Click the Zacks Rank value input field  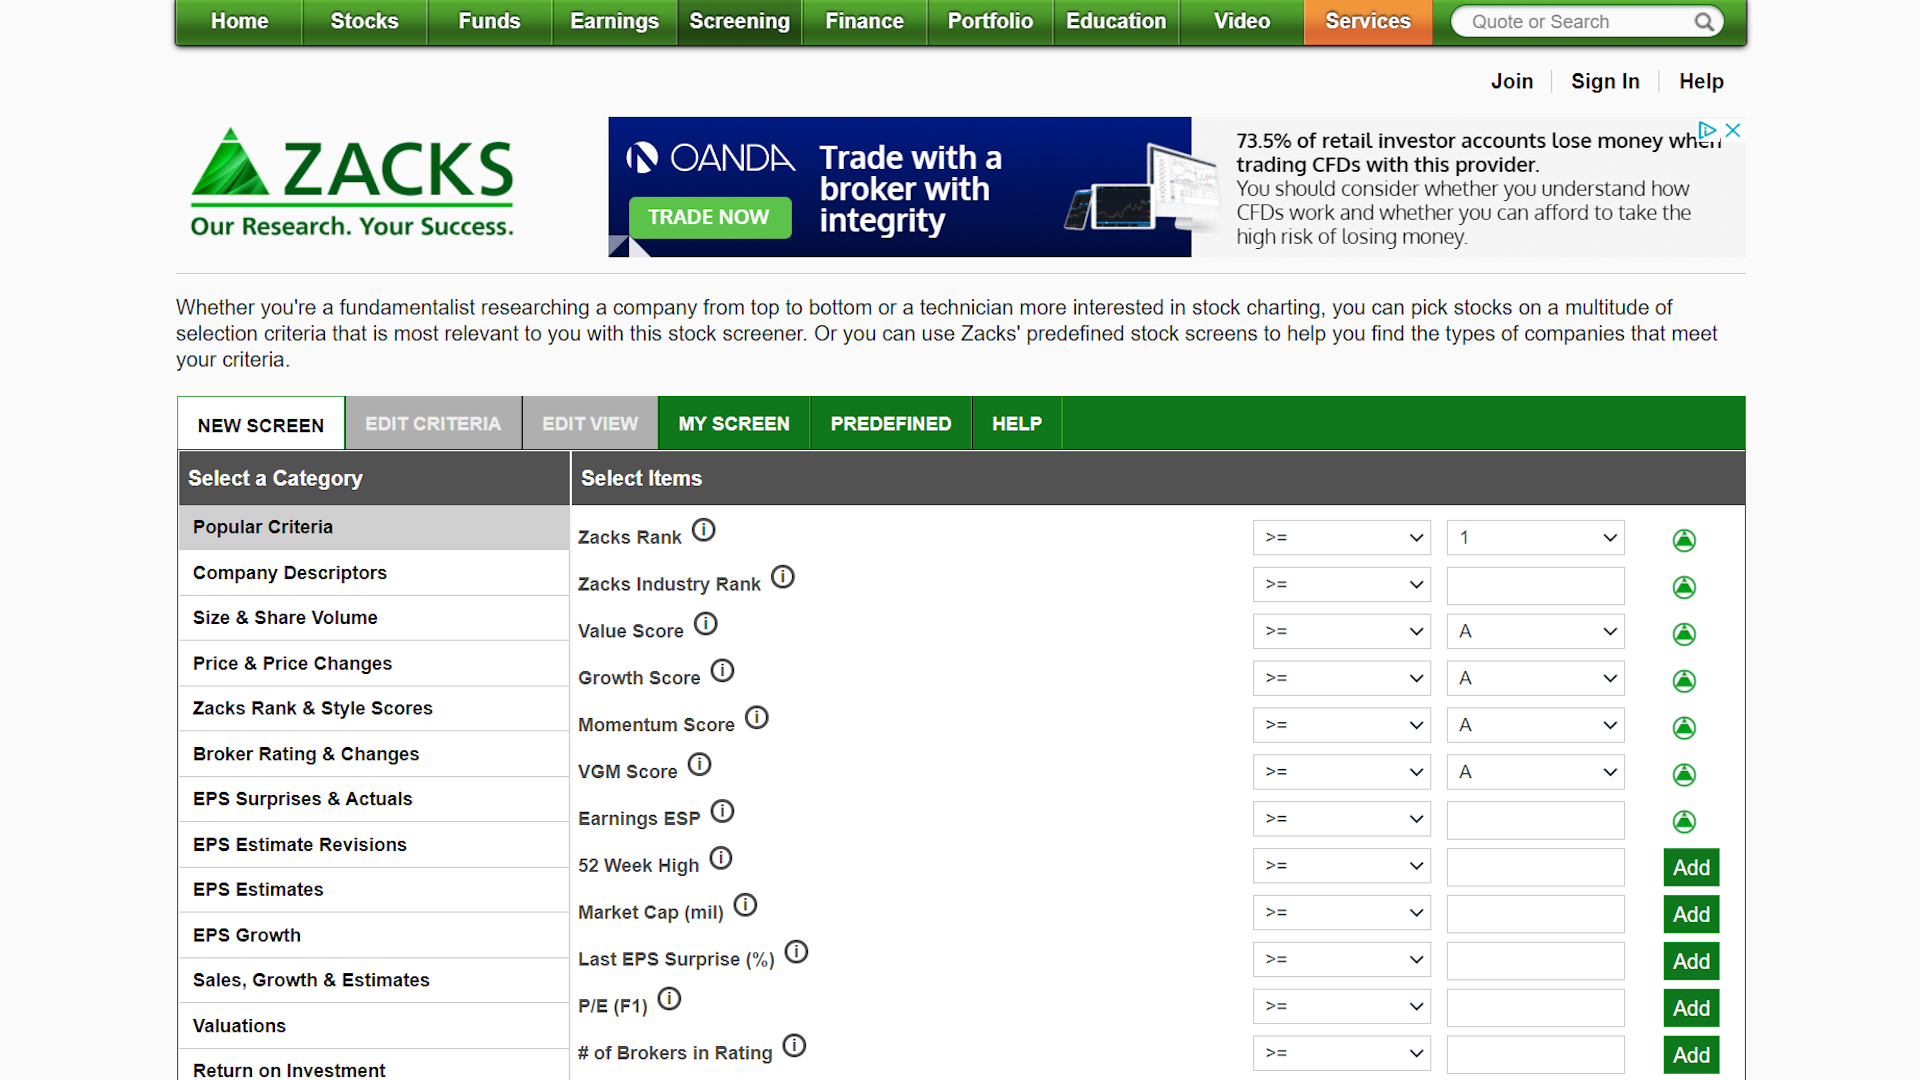[1534, 539]
